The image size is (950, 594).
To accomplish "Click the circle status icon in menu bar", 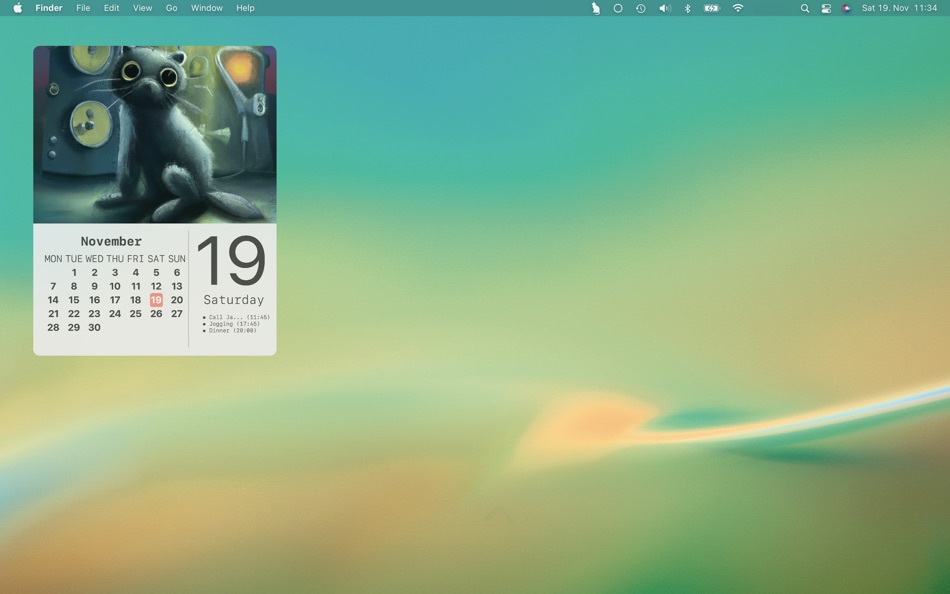I will 618,8.
